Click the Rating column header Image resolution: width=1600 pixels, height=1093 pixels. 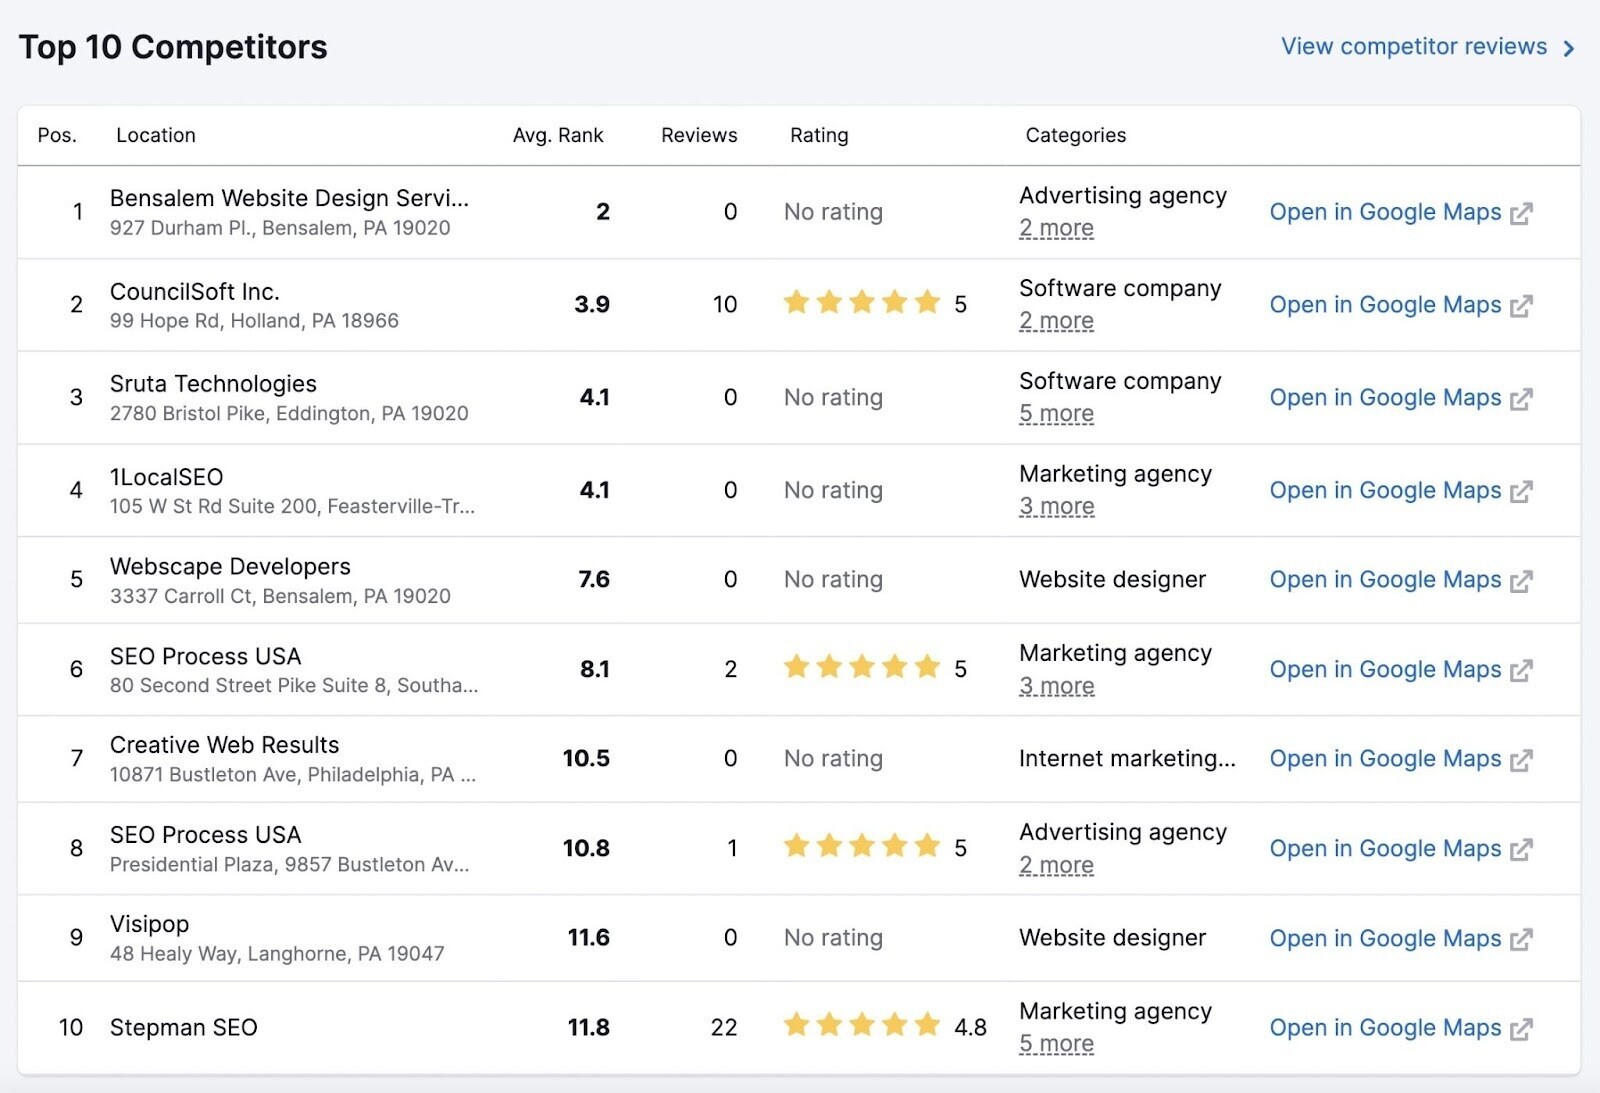819,135
